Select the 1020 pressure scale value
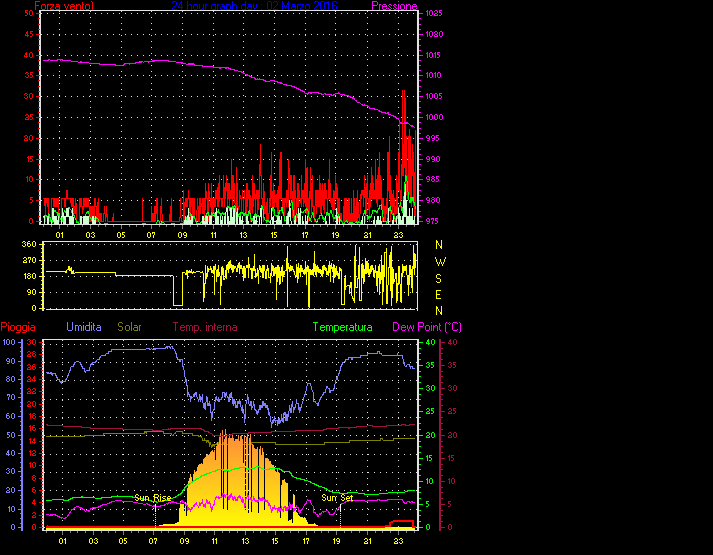Image resolution: width=713 pixels, height=555 pixels. (434, 35)
